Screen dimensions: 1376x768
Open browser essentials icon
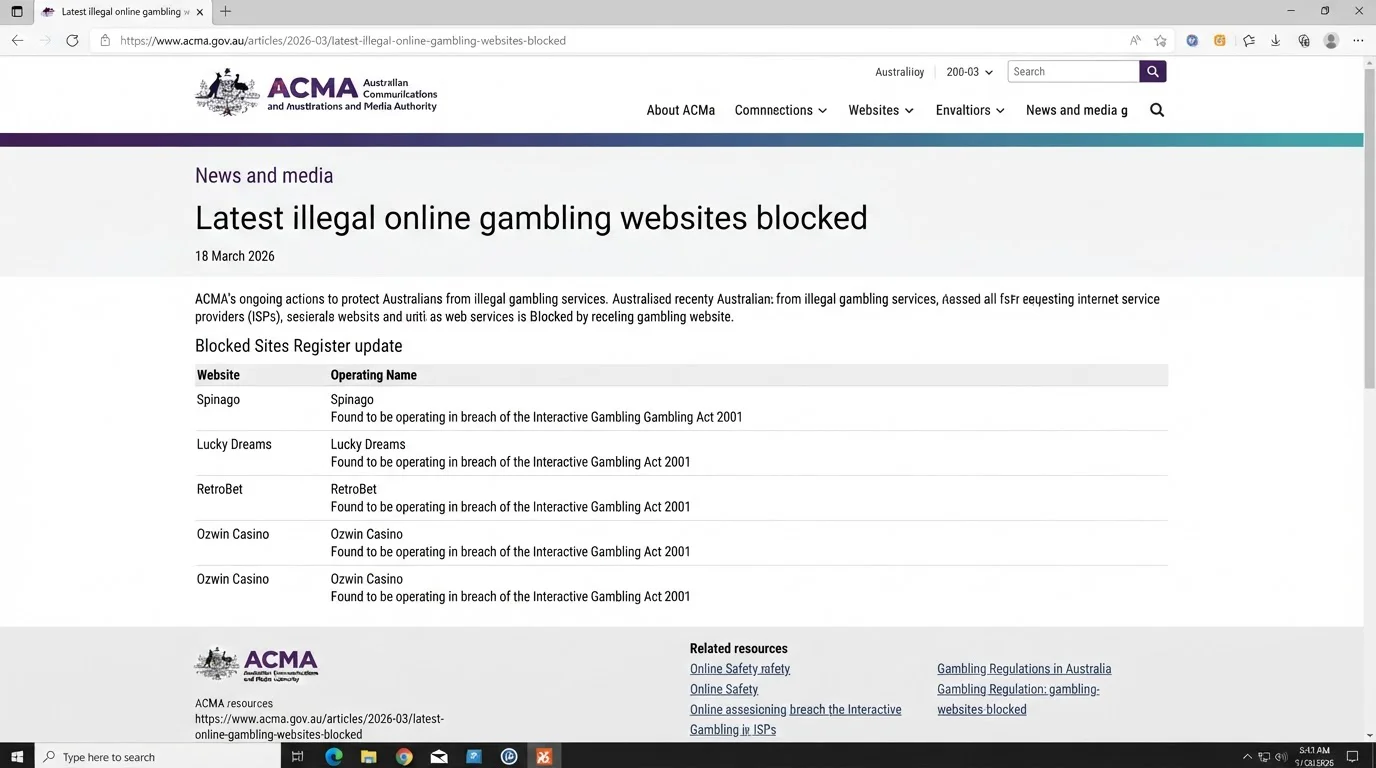(1304, 41)
